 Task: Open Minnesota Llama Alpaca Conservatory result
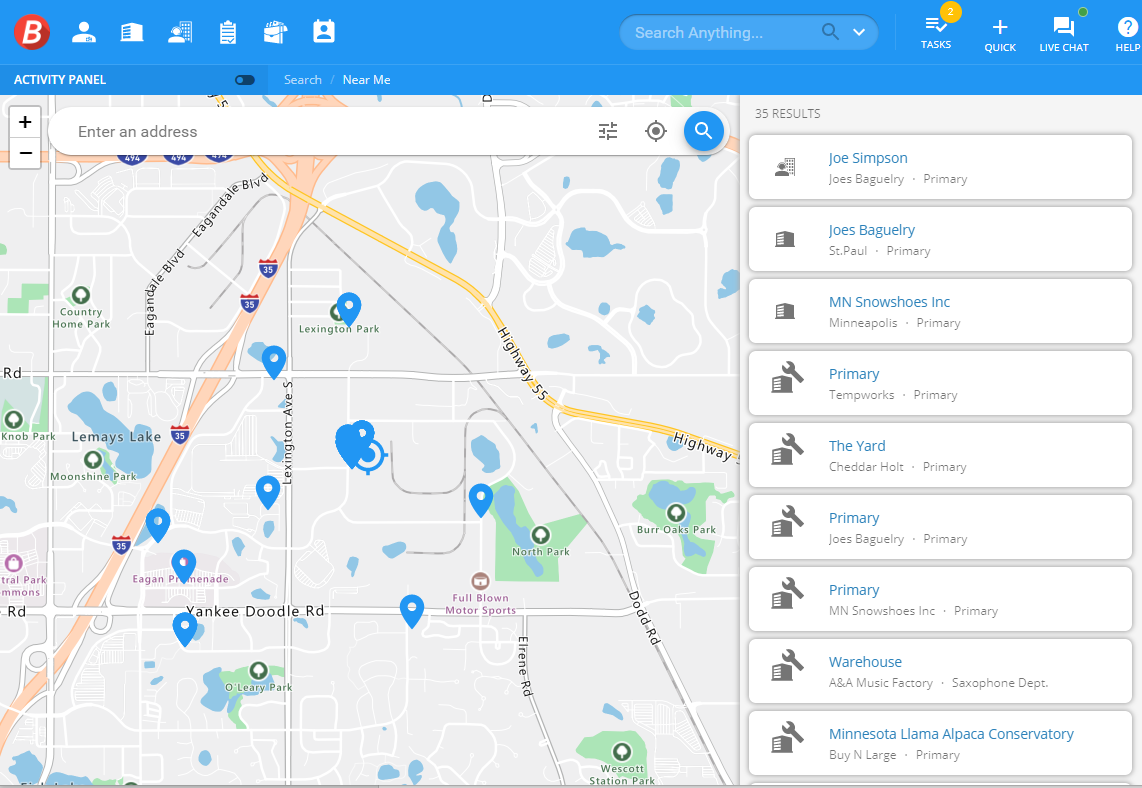click(940, 744)
